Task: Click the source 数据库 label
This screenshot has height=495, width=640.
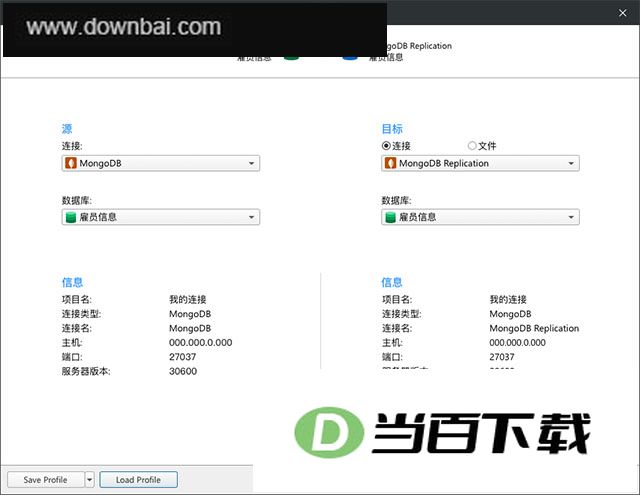Action: tap(77, 200)
